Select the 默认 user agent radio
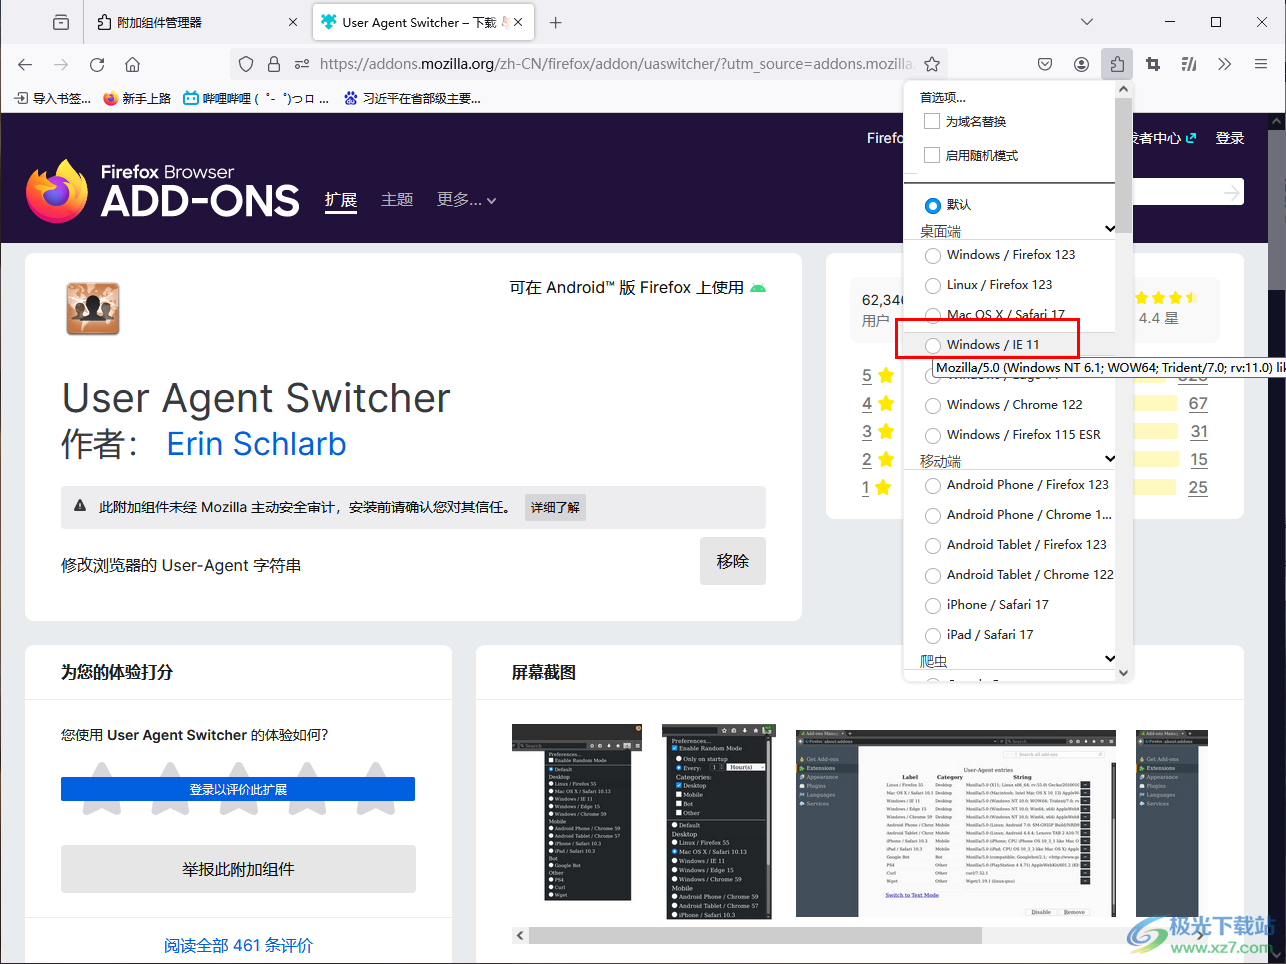 click(933, 205)
